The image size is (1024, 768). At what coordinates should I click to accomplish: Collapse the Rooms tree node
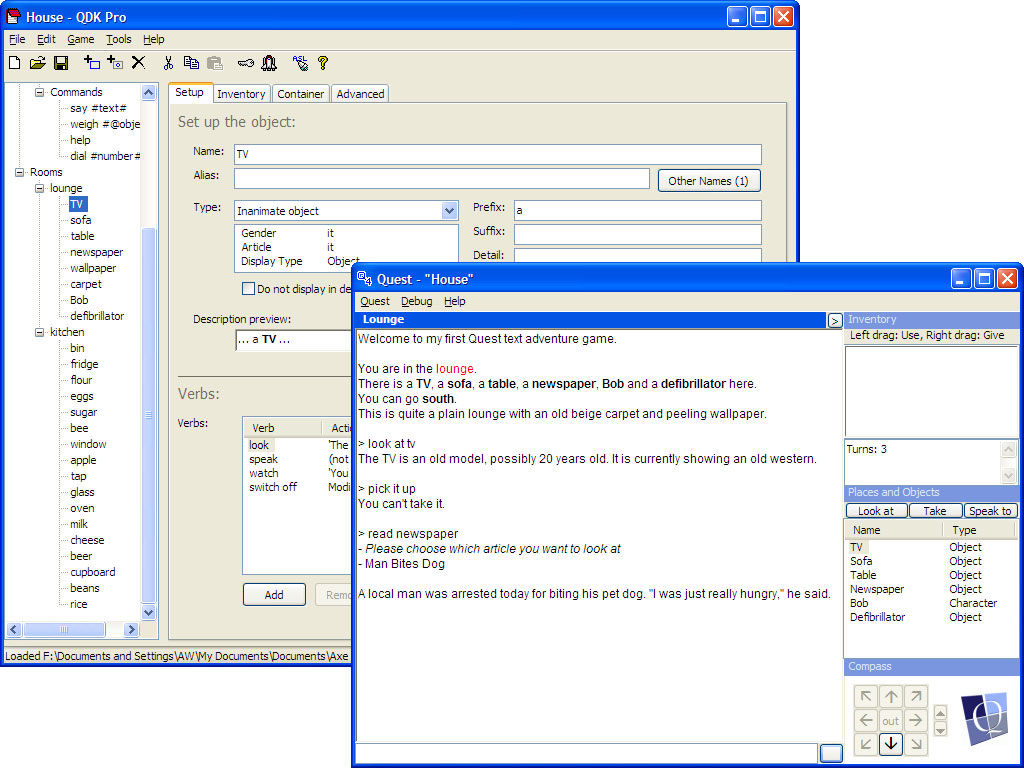[20, 172]
